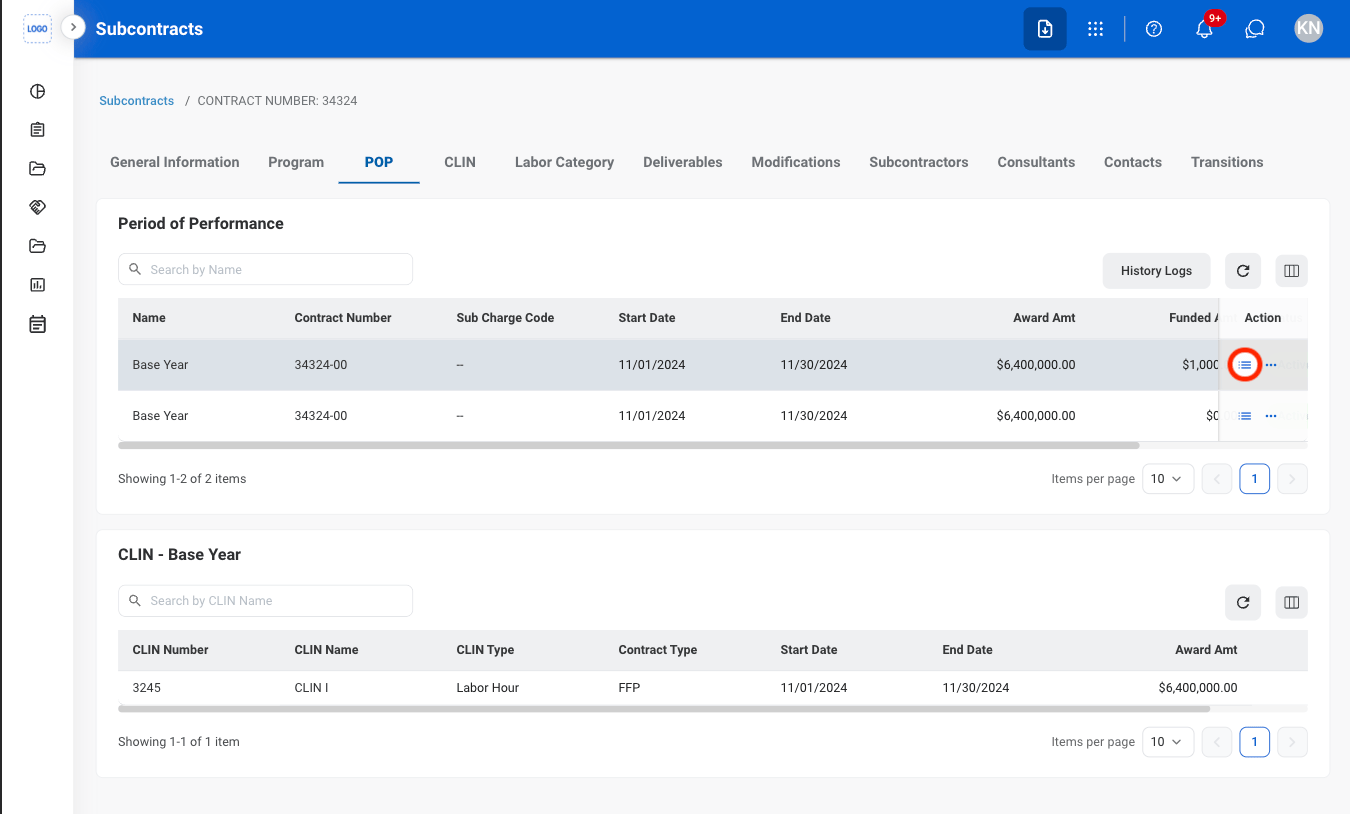The height and width of the screenshot is (814, 1350).
Task: Open the help question mark icon
Action: click(x=1154, y=29)
